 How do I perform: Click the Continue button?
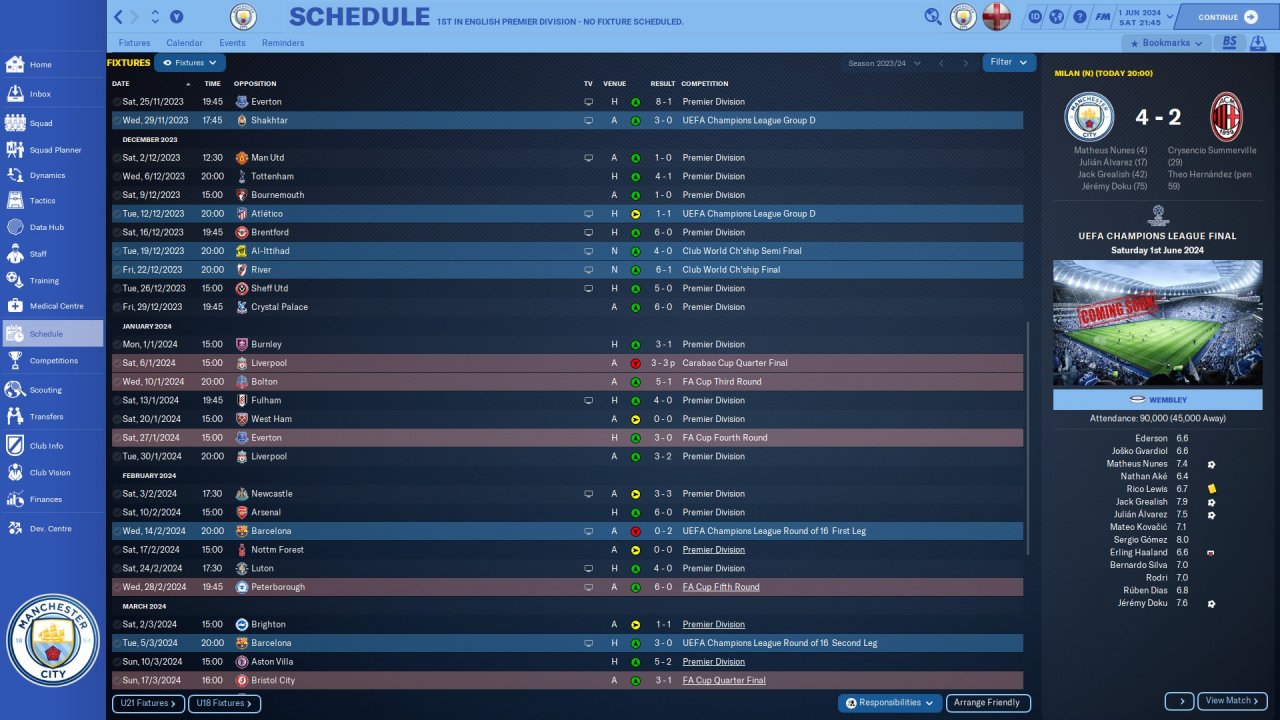[x=1226, y=17]
